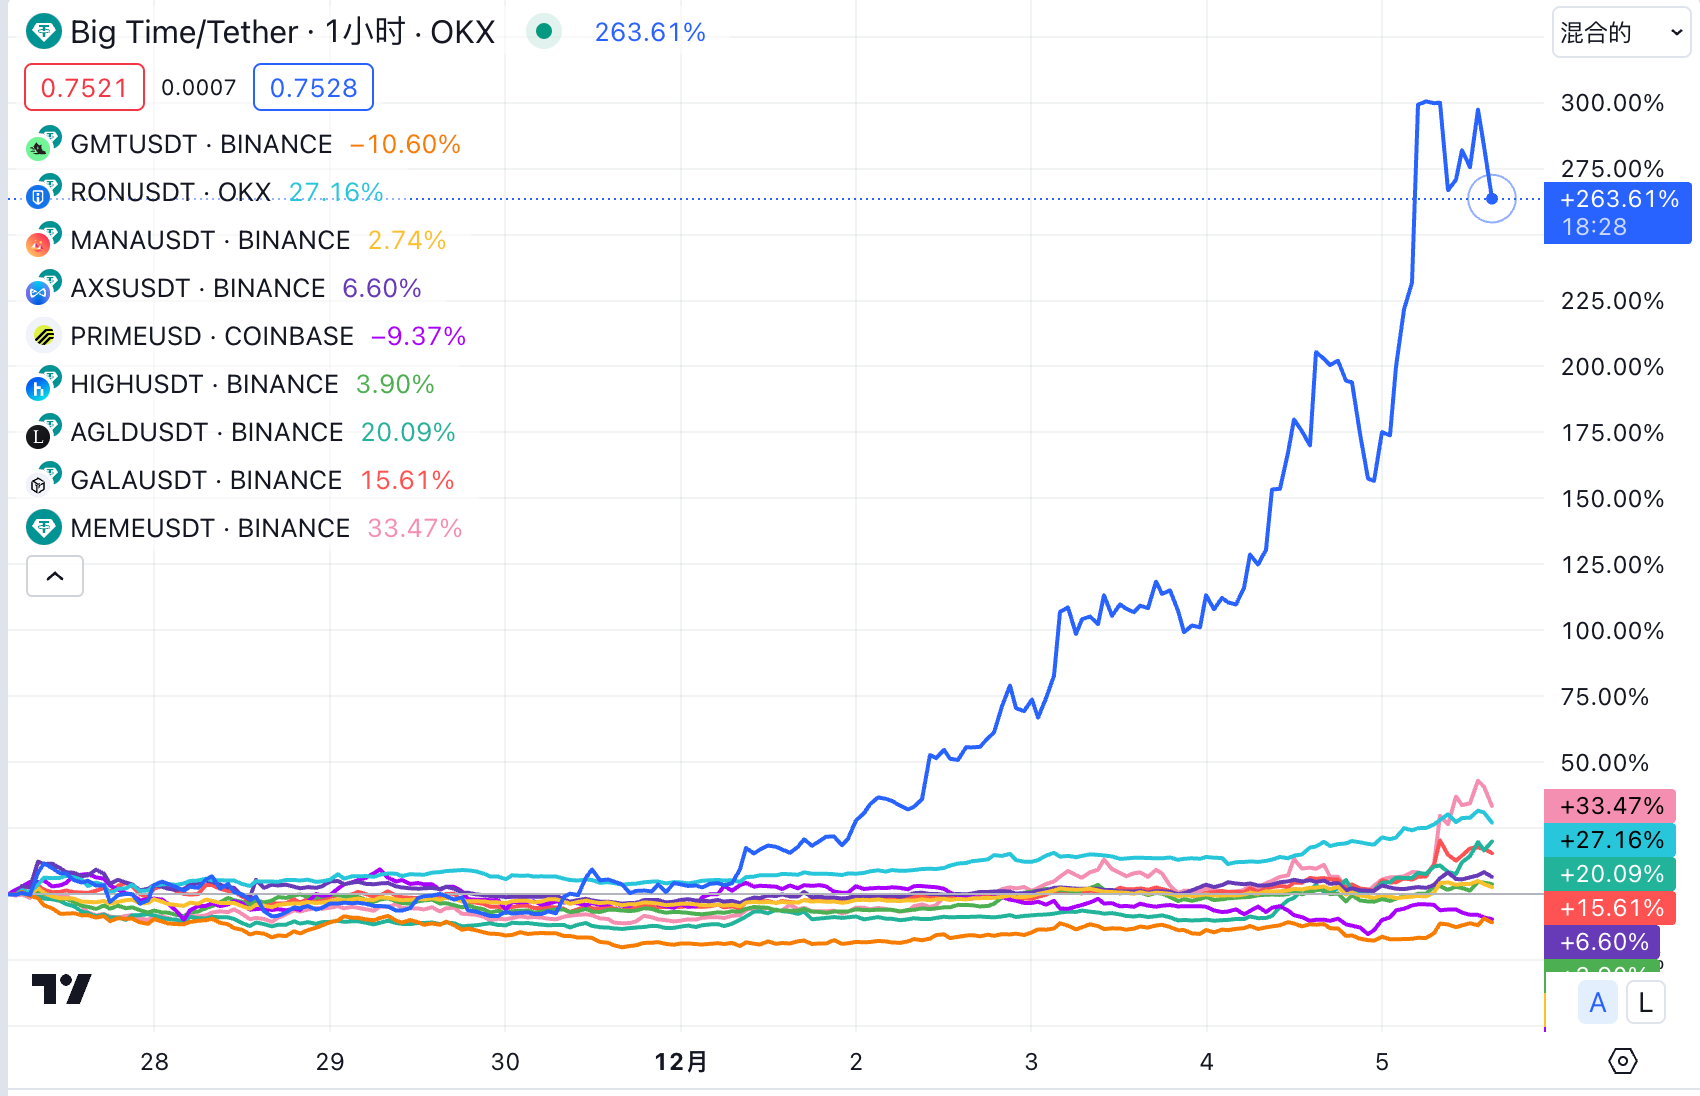Click the green market status dot

coord(544,32)
